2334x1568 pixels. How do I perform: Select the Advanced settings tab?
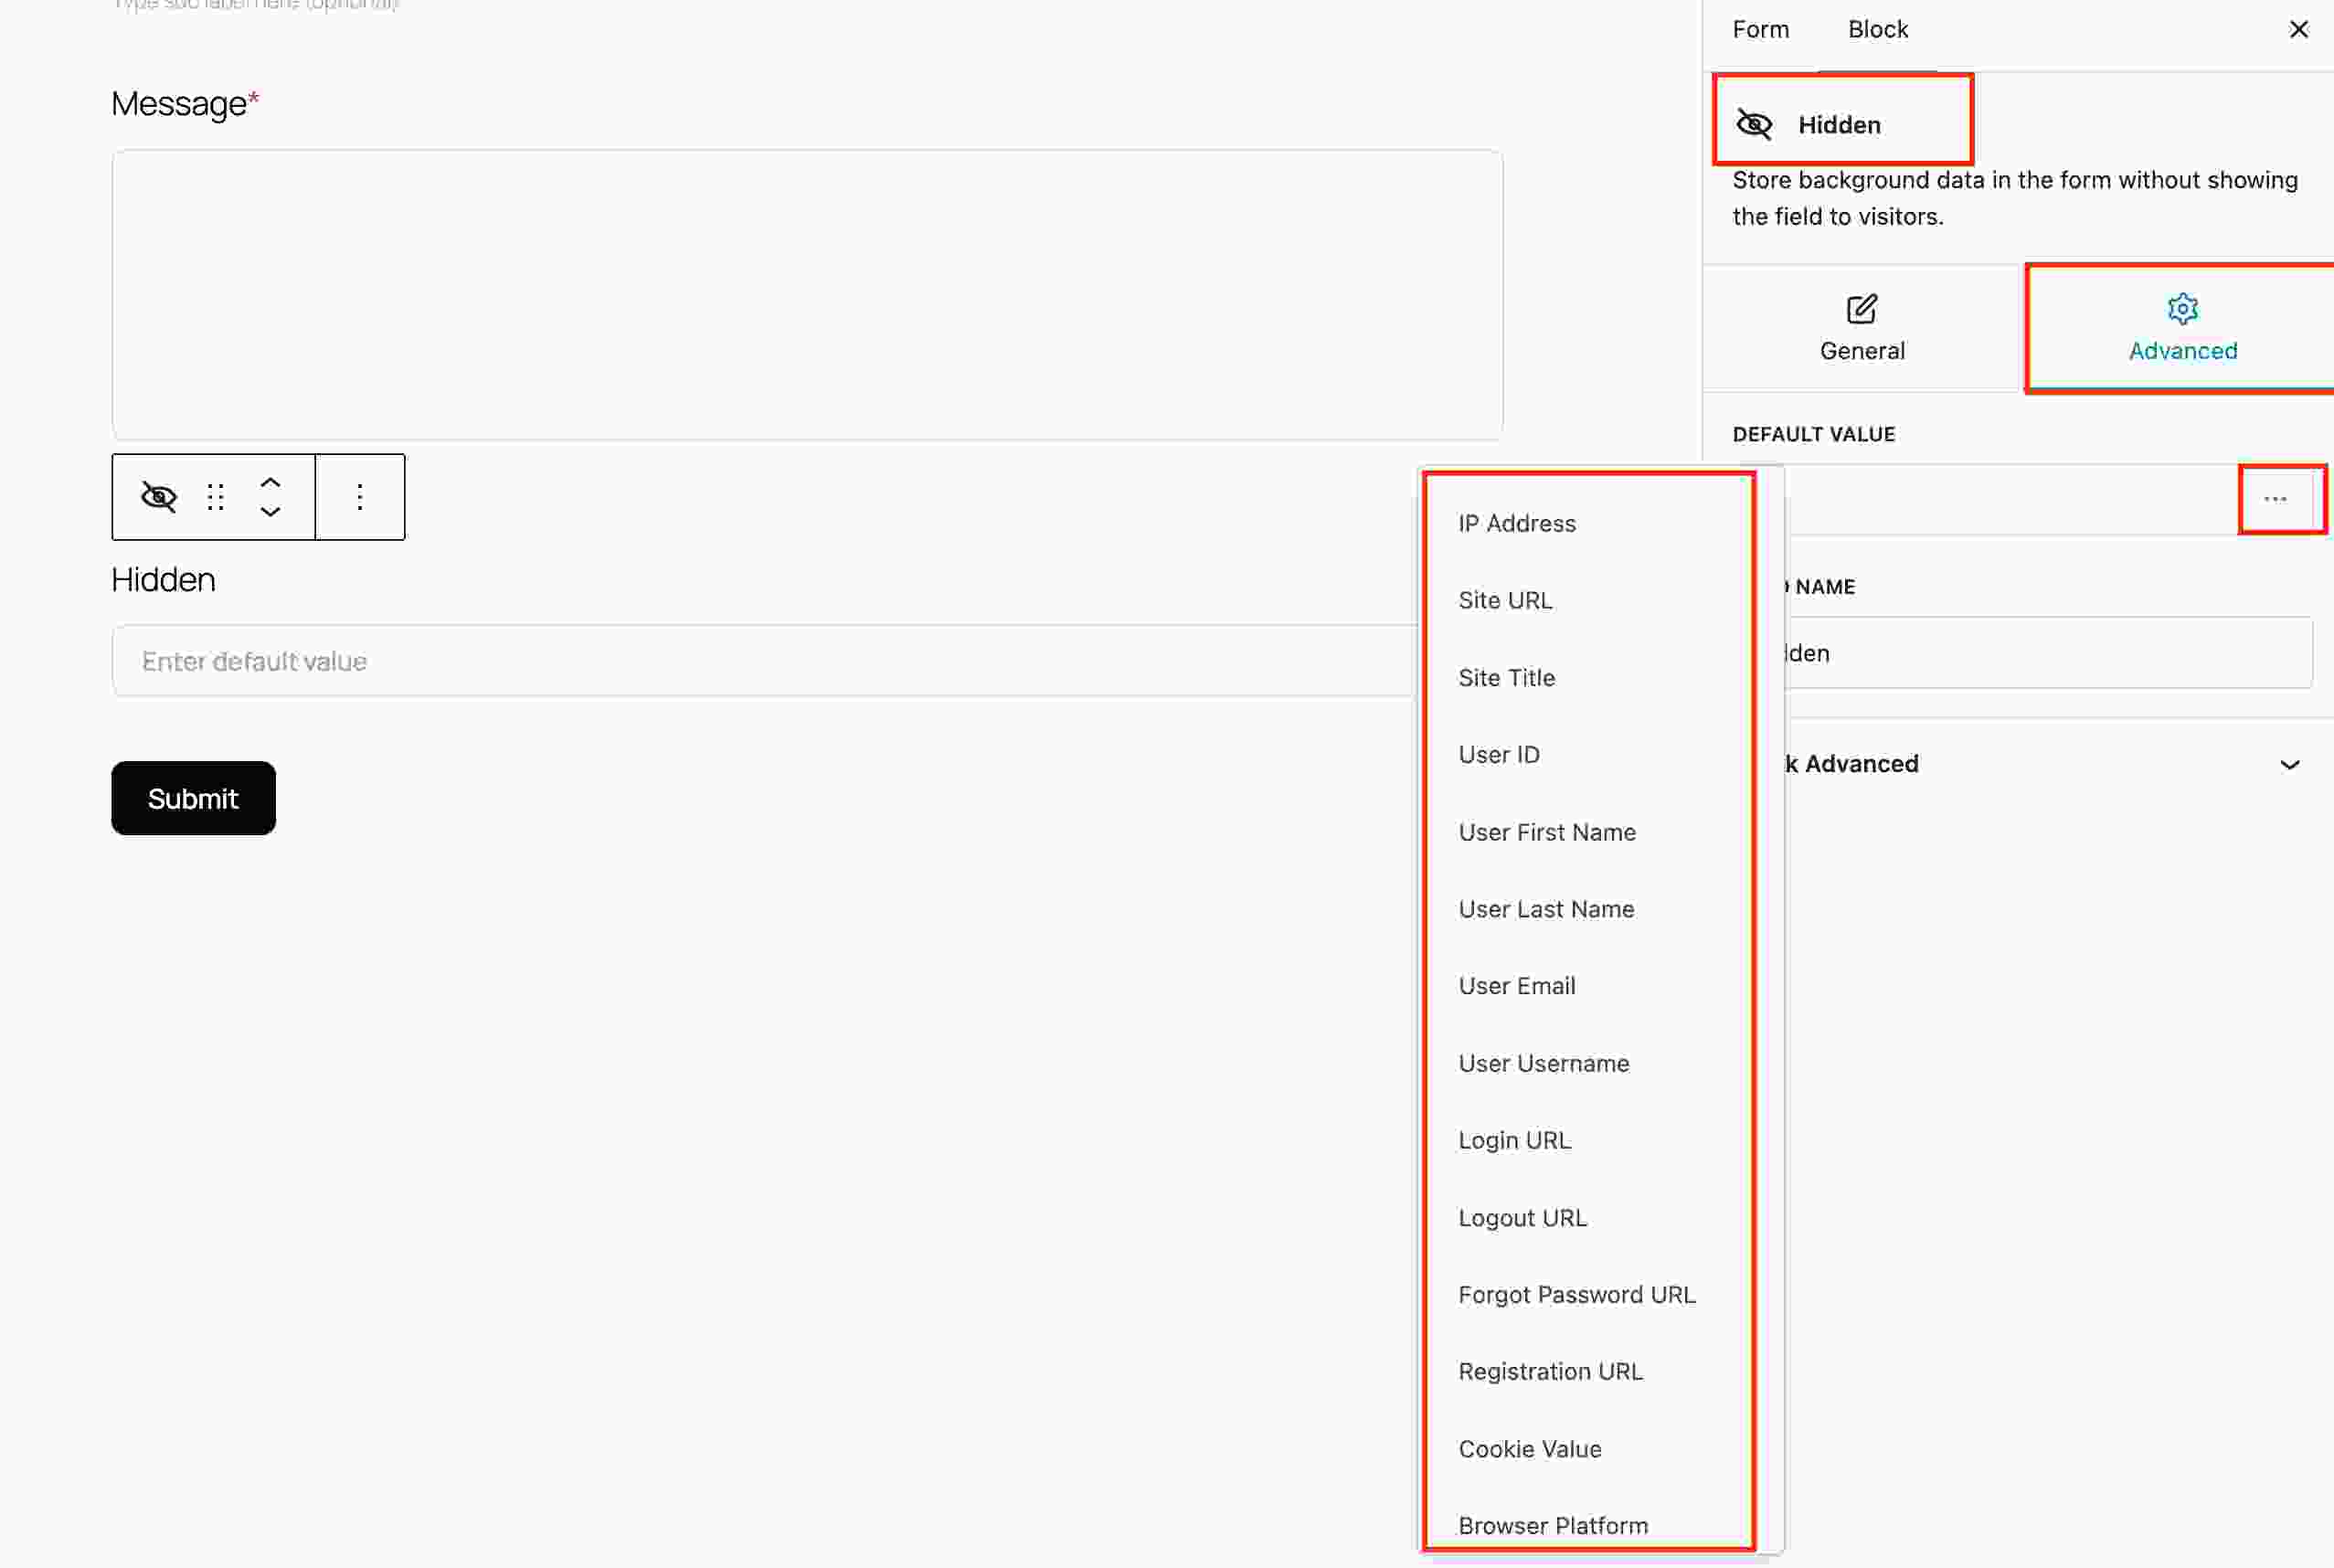tap(2182, 329)
